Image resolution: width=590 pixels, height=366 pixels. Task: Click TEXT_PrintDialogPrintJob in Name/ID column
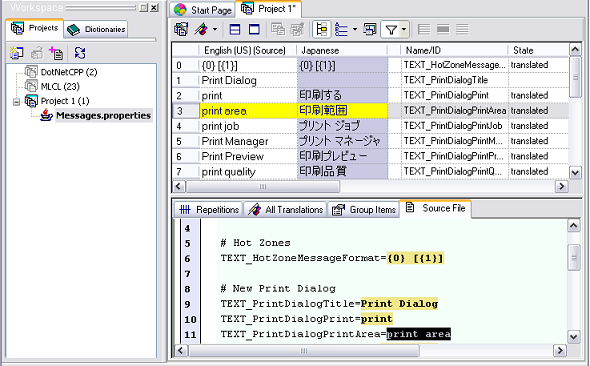tap(455, 126)
